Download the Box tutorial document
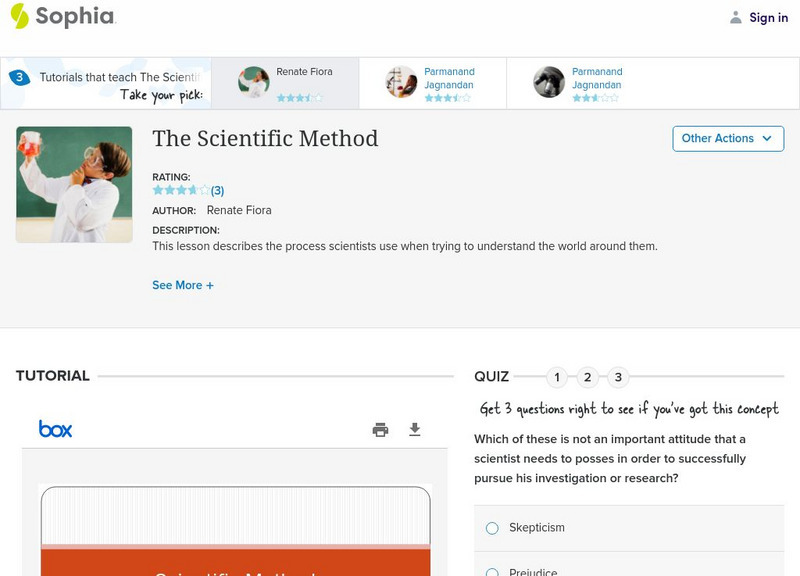Screen dimensions: 800x576 415,430
